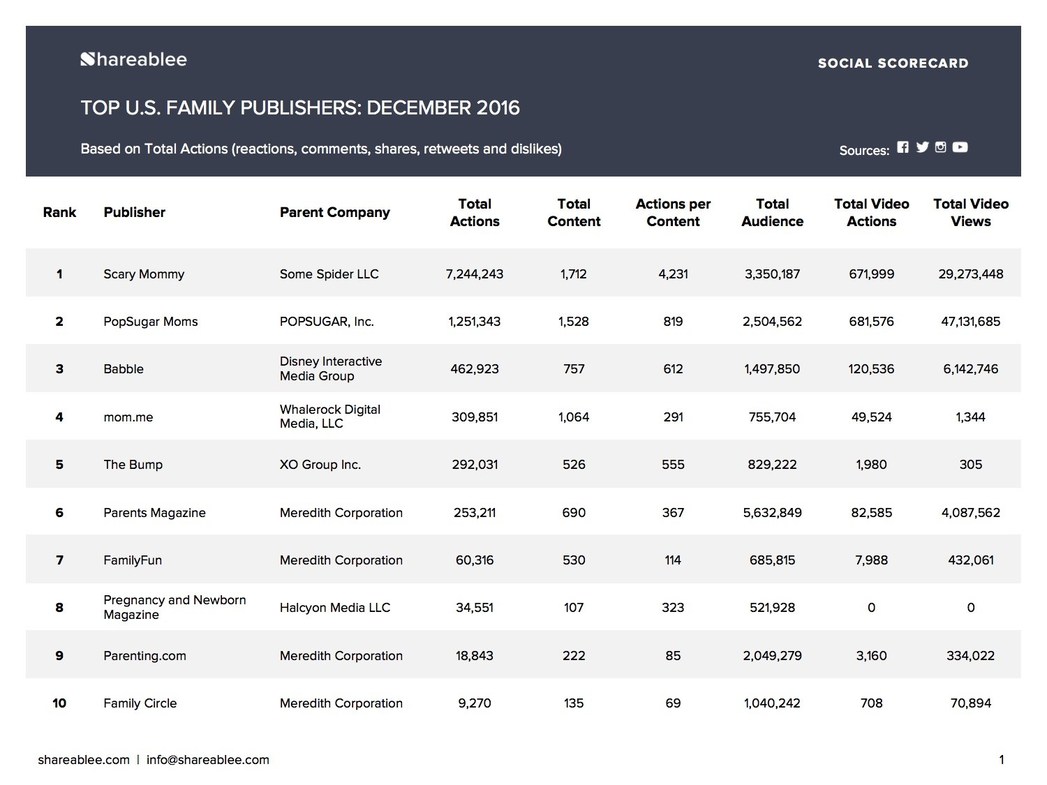Open the shareablee.com footer link

(83, 760)
